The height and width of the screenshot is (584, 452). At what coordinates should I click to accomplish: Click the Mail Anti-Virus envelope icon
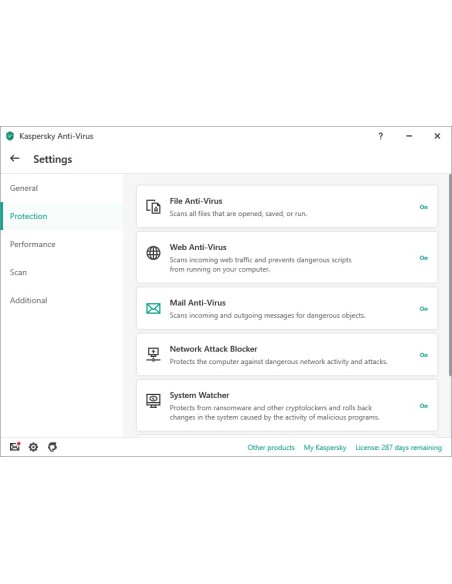153,308
